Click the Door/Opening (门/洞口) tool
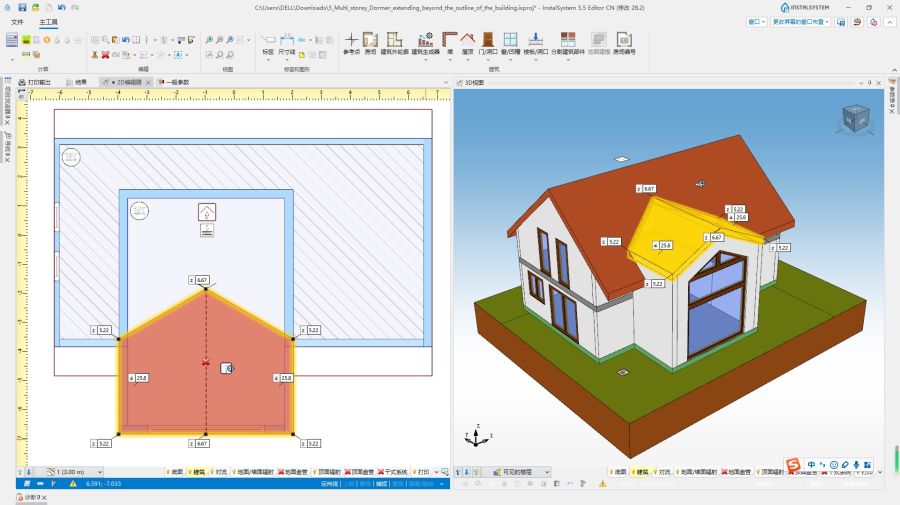 pyautogui.click(x=488, y=41)
